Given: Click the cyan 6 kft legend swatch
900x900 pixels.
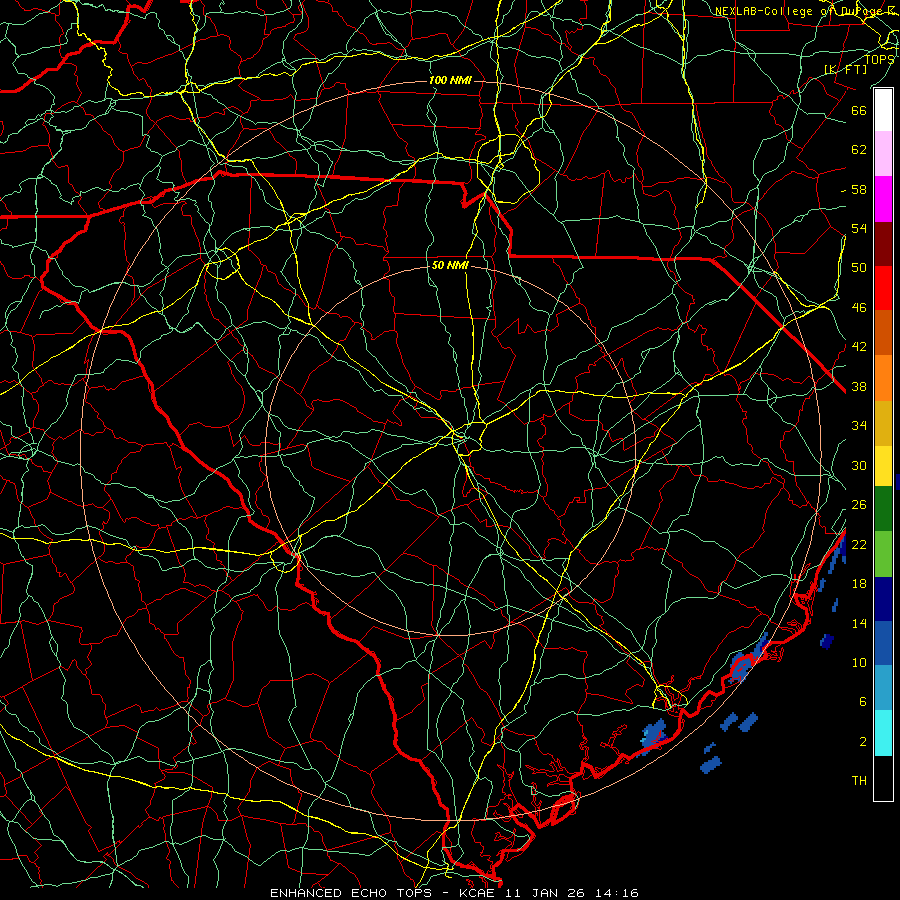Looking at the screenshot, I should [883, 733].
